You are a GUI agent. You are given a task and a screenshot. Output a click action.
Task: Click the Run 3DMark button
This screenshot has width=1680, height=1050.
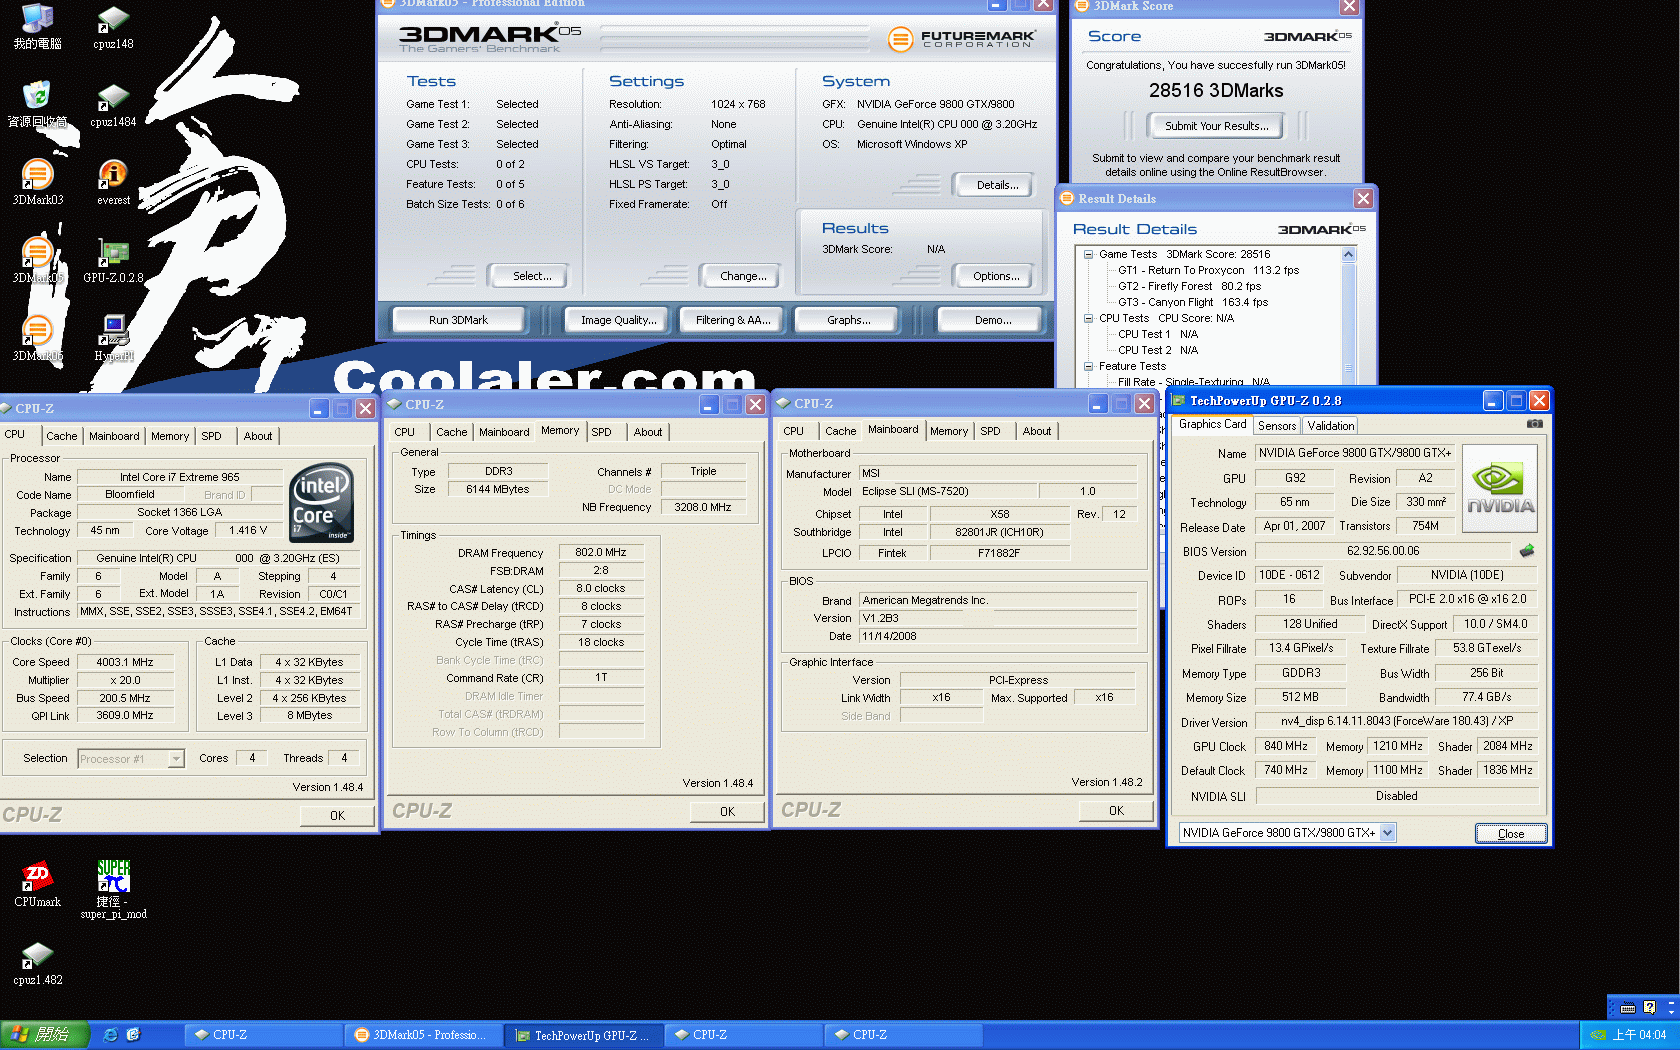[x=458, y=320]
